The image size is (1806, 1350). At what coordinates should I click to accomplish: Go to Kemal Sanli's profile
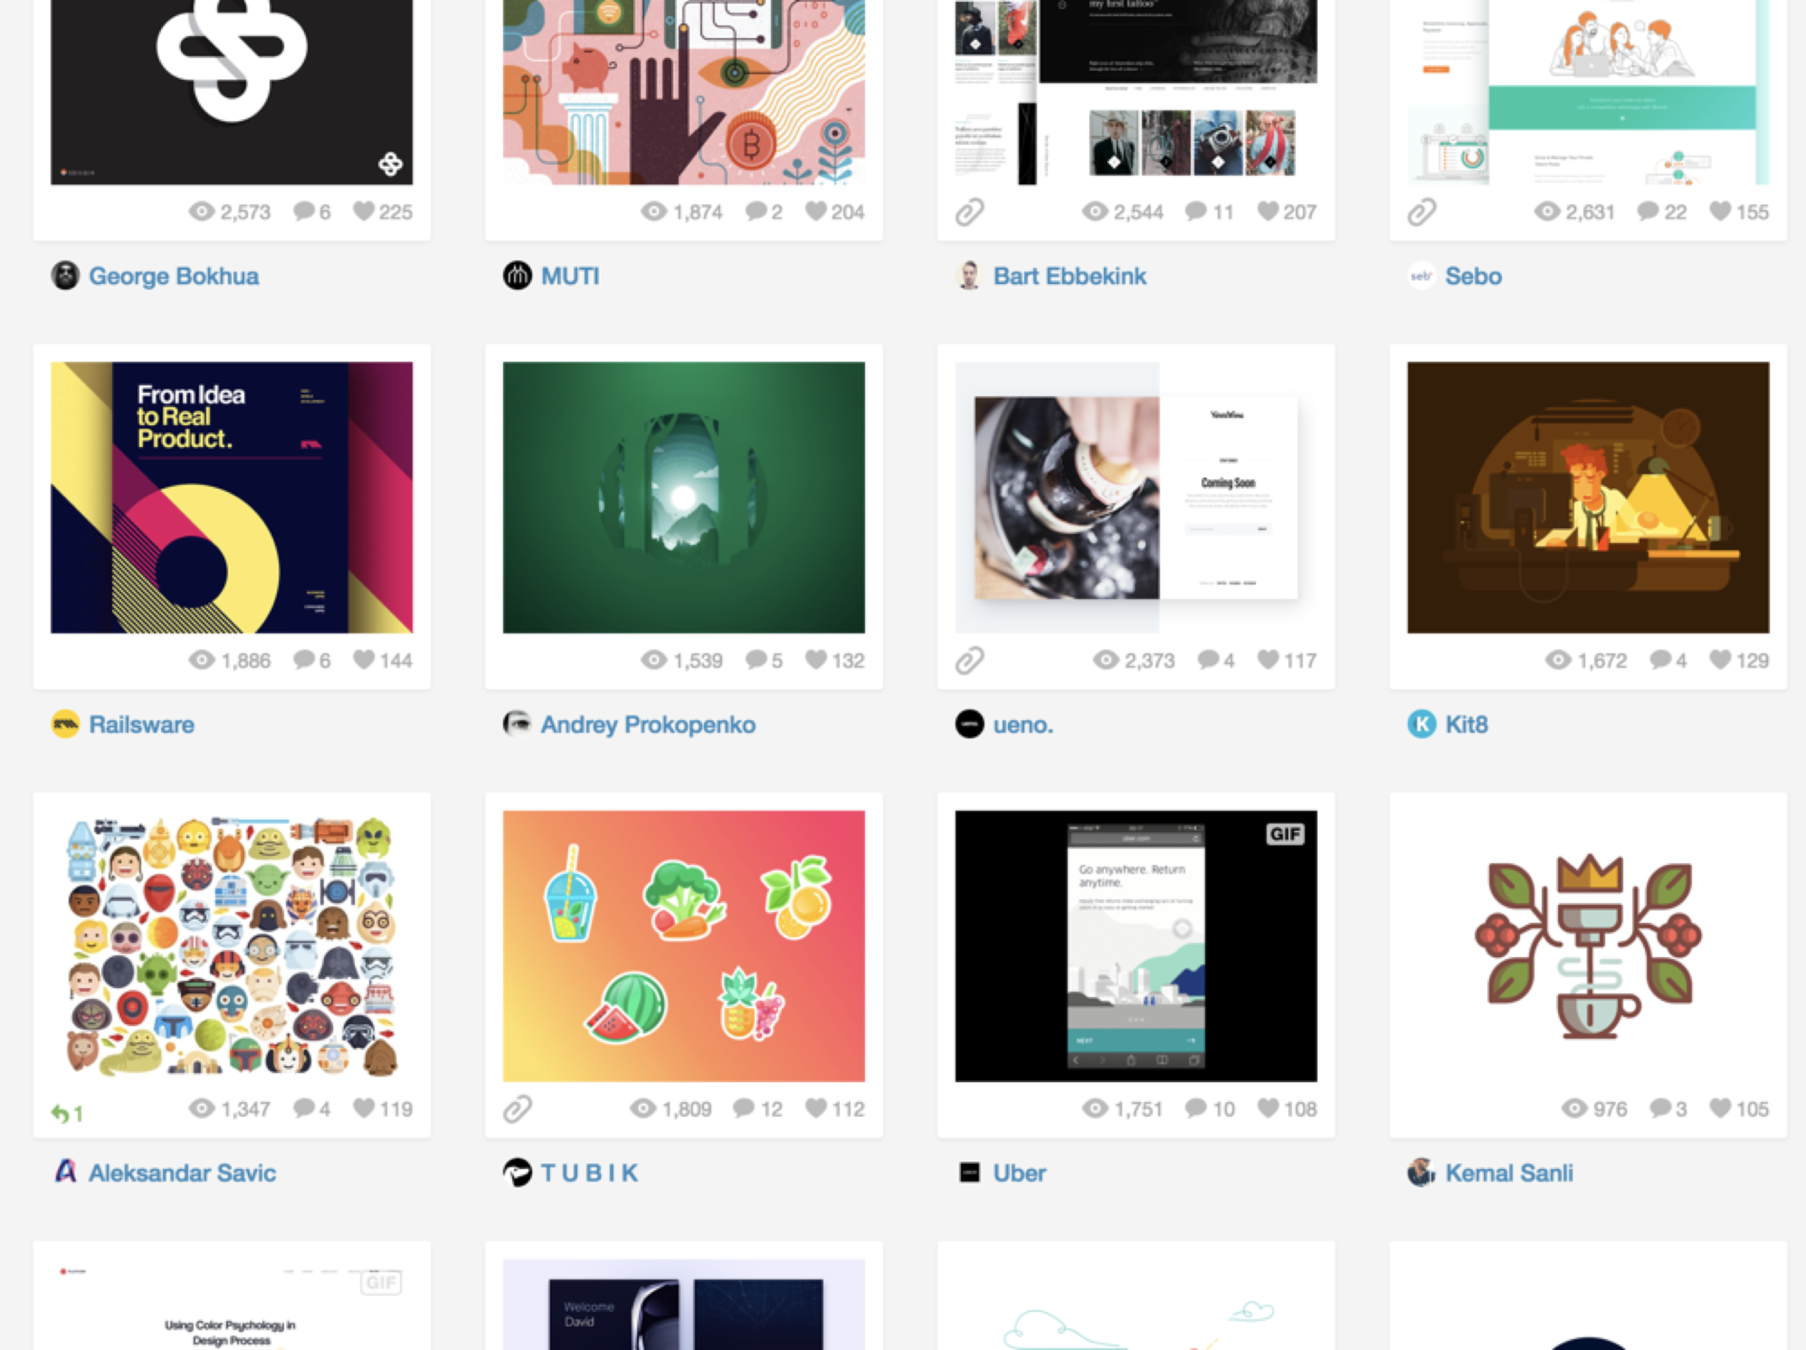[x=1509, y=1173]
